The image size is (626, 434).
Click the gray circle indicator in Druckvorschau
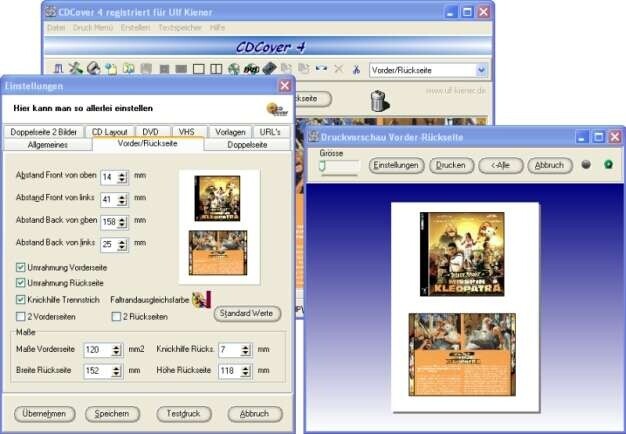(586, 164)
